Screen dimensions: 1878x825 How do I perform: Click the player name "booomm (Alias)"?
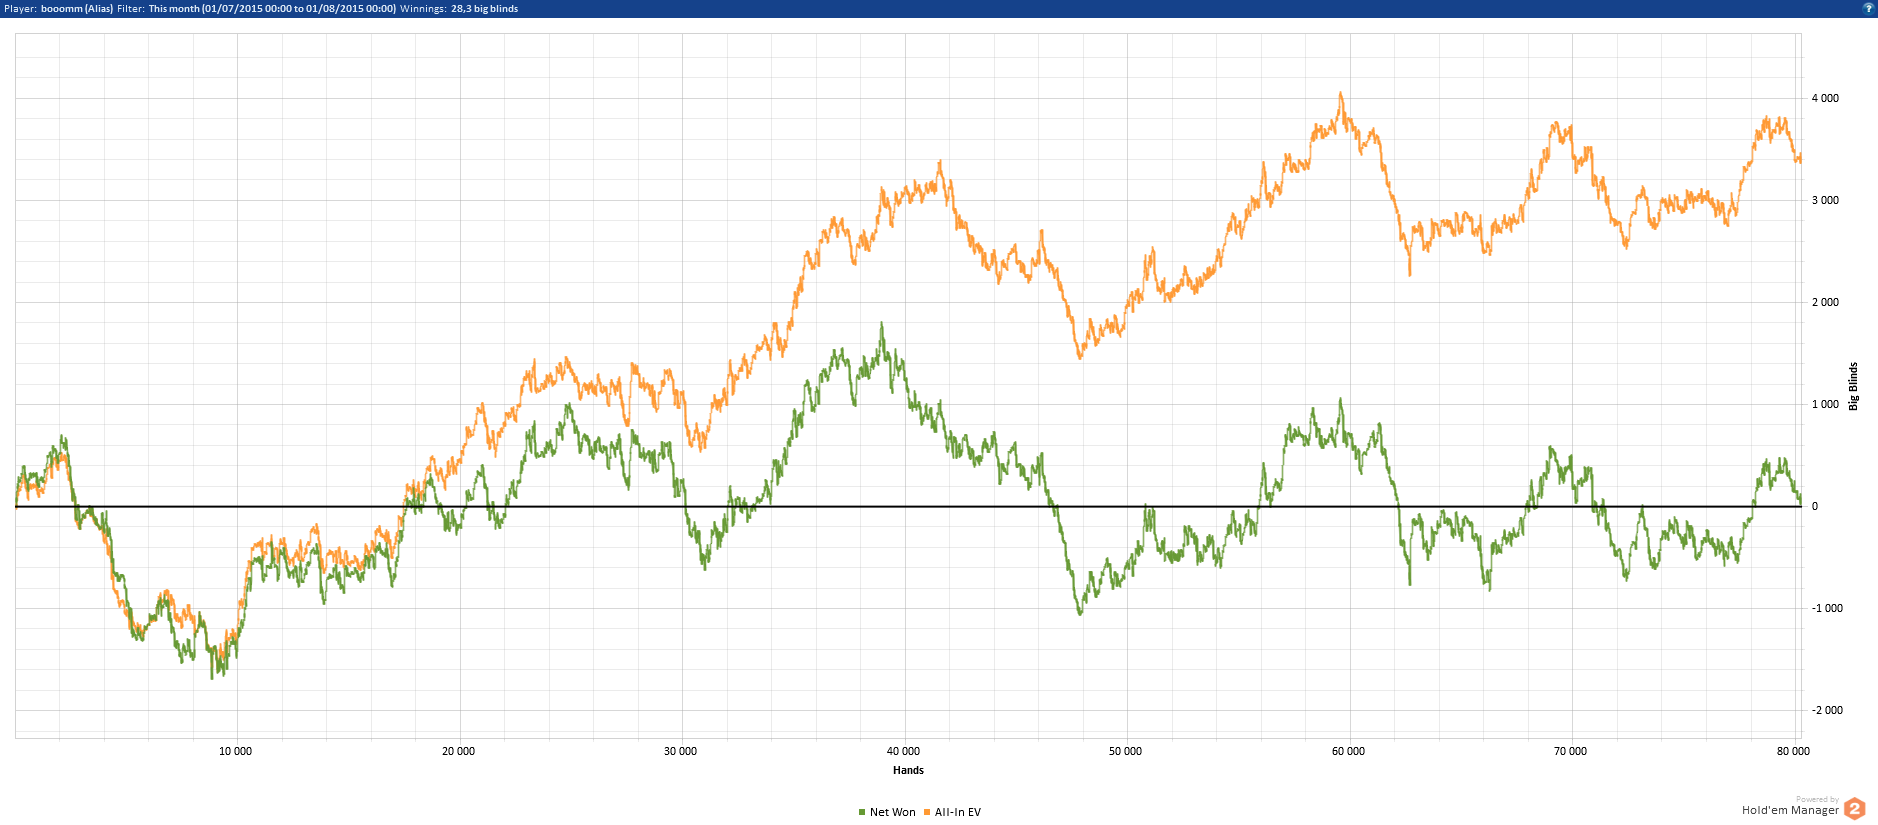(x=77, y=8)
